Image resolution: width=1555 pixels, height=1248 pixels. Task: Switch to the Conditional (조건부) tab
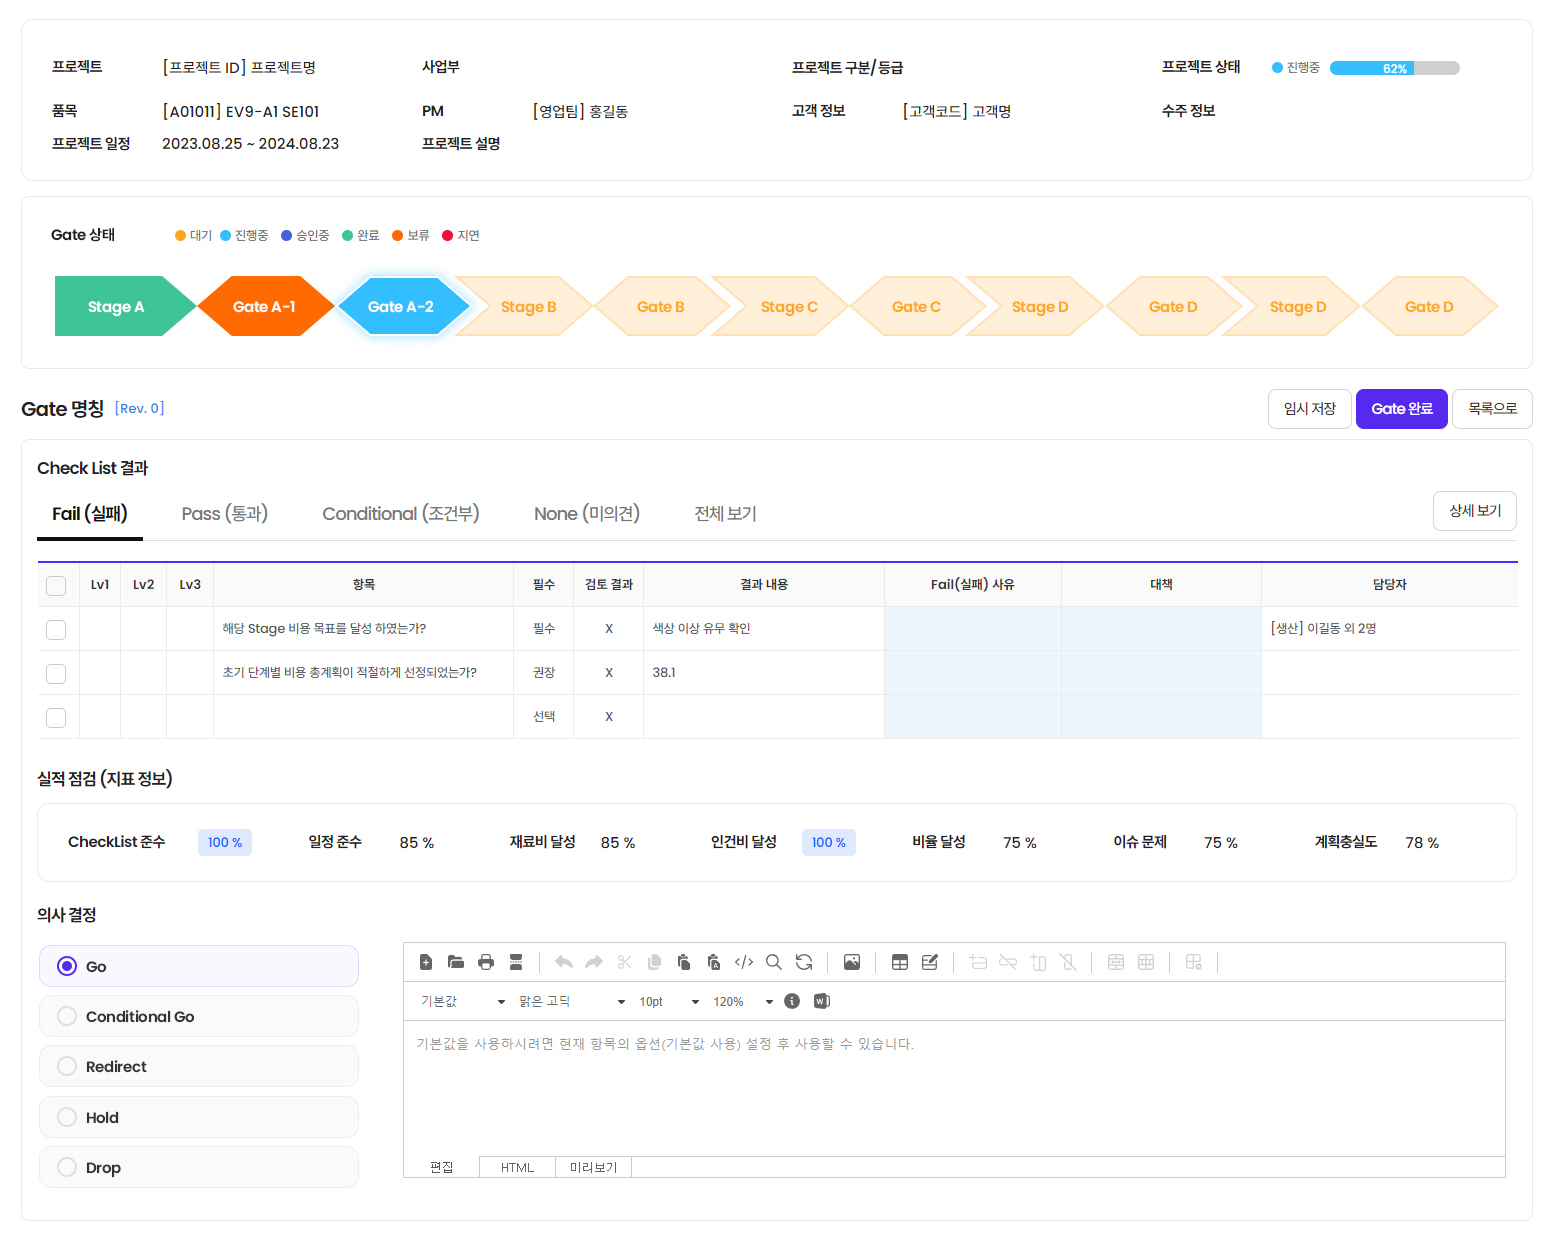(x=400, y=513)
